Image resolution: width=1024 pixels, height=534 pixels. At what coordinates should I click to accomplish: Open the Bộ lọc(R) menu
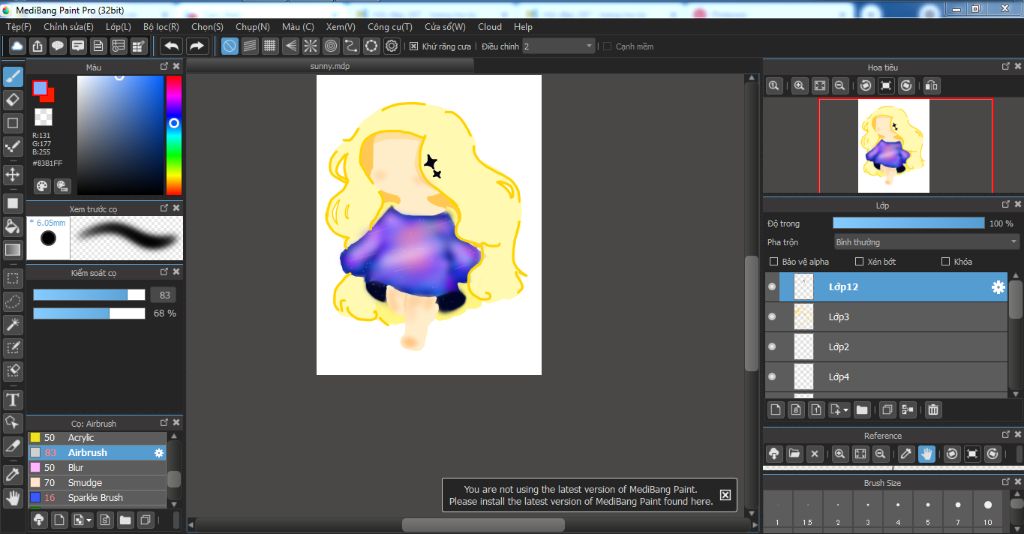point(161,27)
